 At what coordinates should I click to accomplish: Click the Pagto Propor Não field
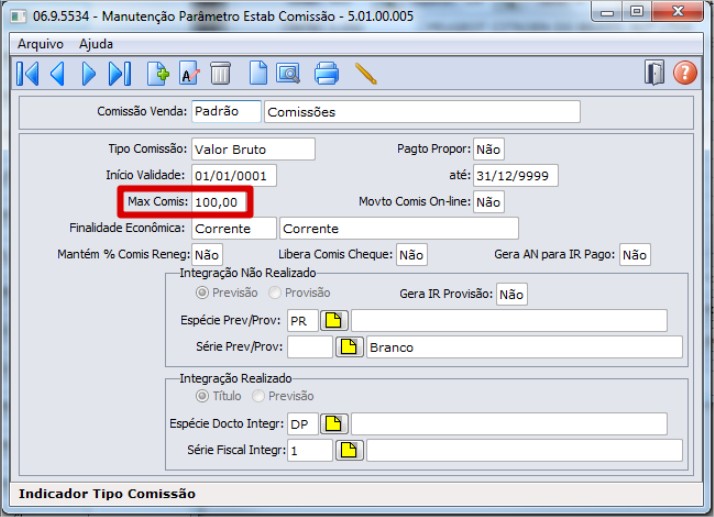click(489, 149)
